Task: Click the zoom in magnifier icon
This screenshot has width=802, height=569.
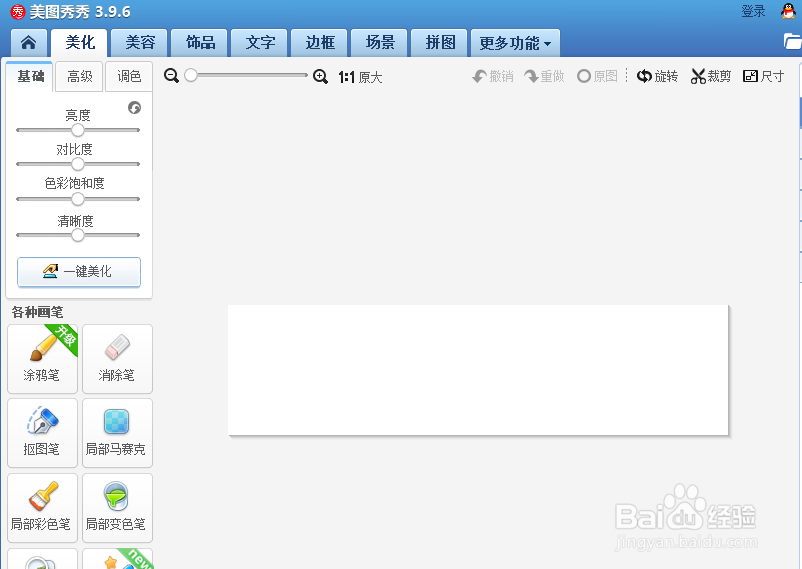Action: point(320,77)
